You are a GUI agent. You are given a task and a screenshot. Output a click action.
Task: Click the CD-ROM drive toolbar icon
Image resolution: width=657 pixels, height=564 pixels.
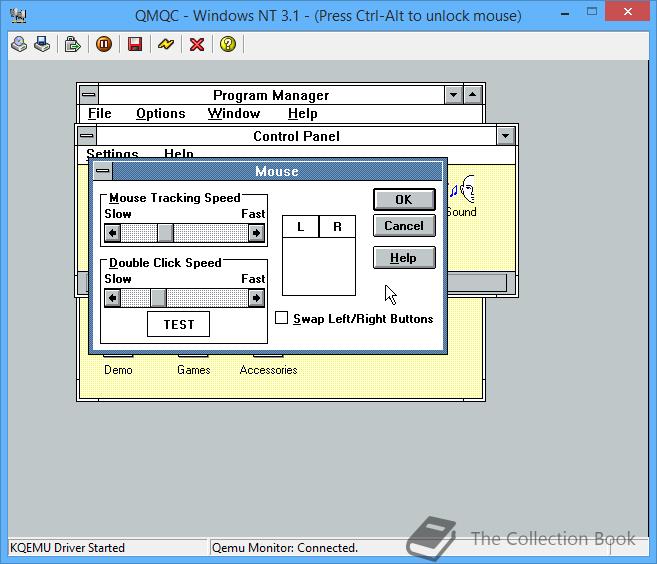[x=19, y=44]
